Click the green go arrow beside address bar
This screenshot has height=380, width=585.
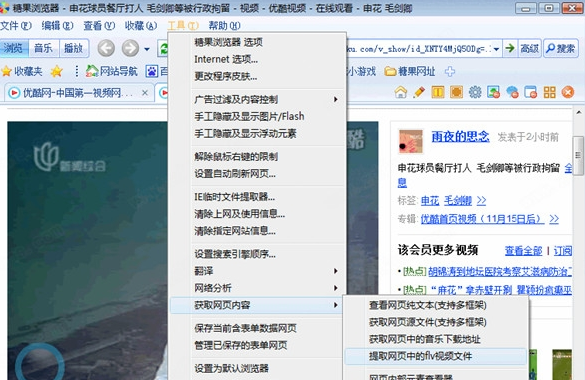click(x=510, y=48)
